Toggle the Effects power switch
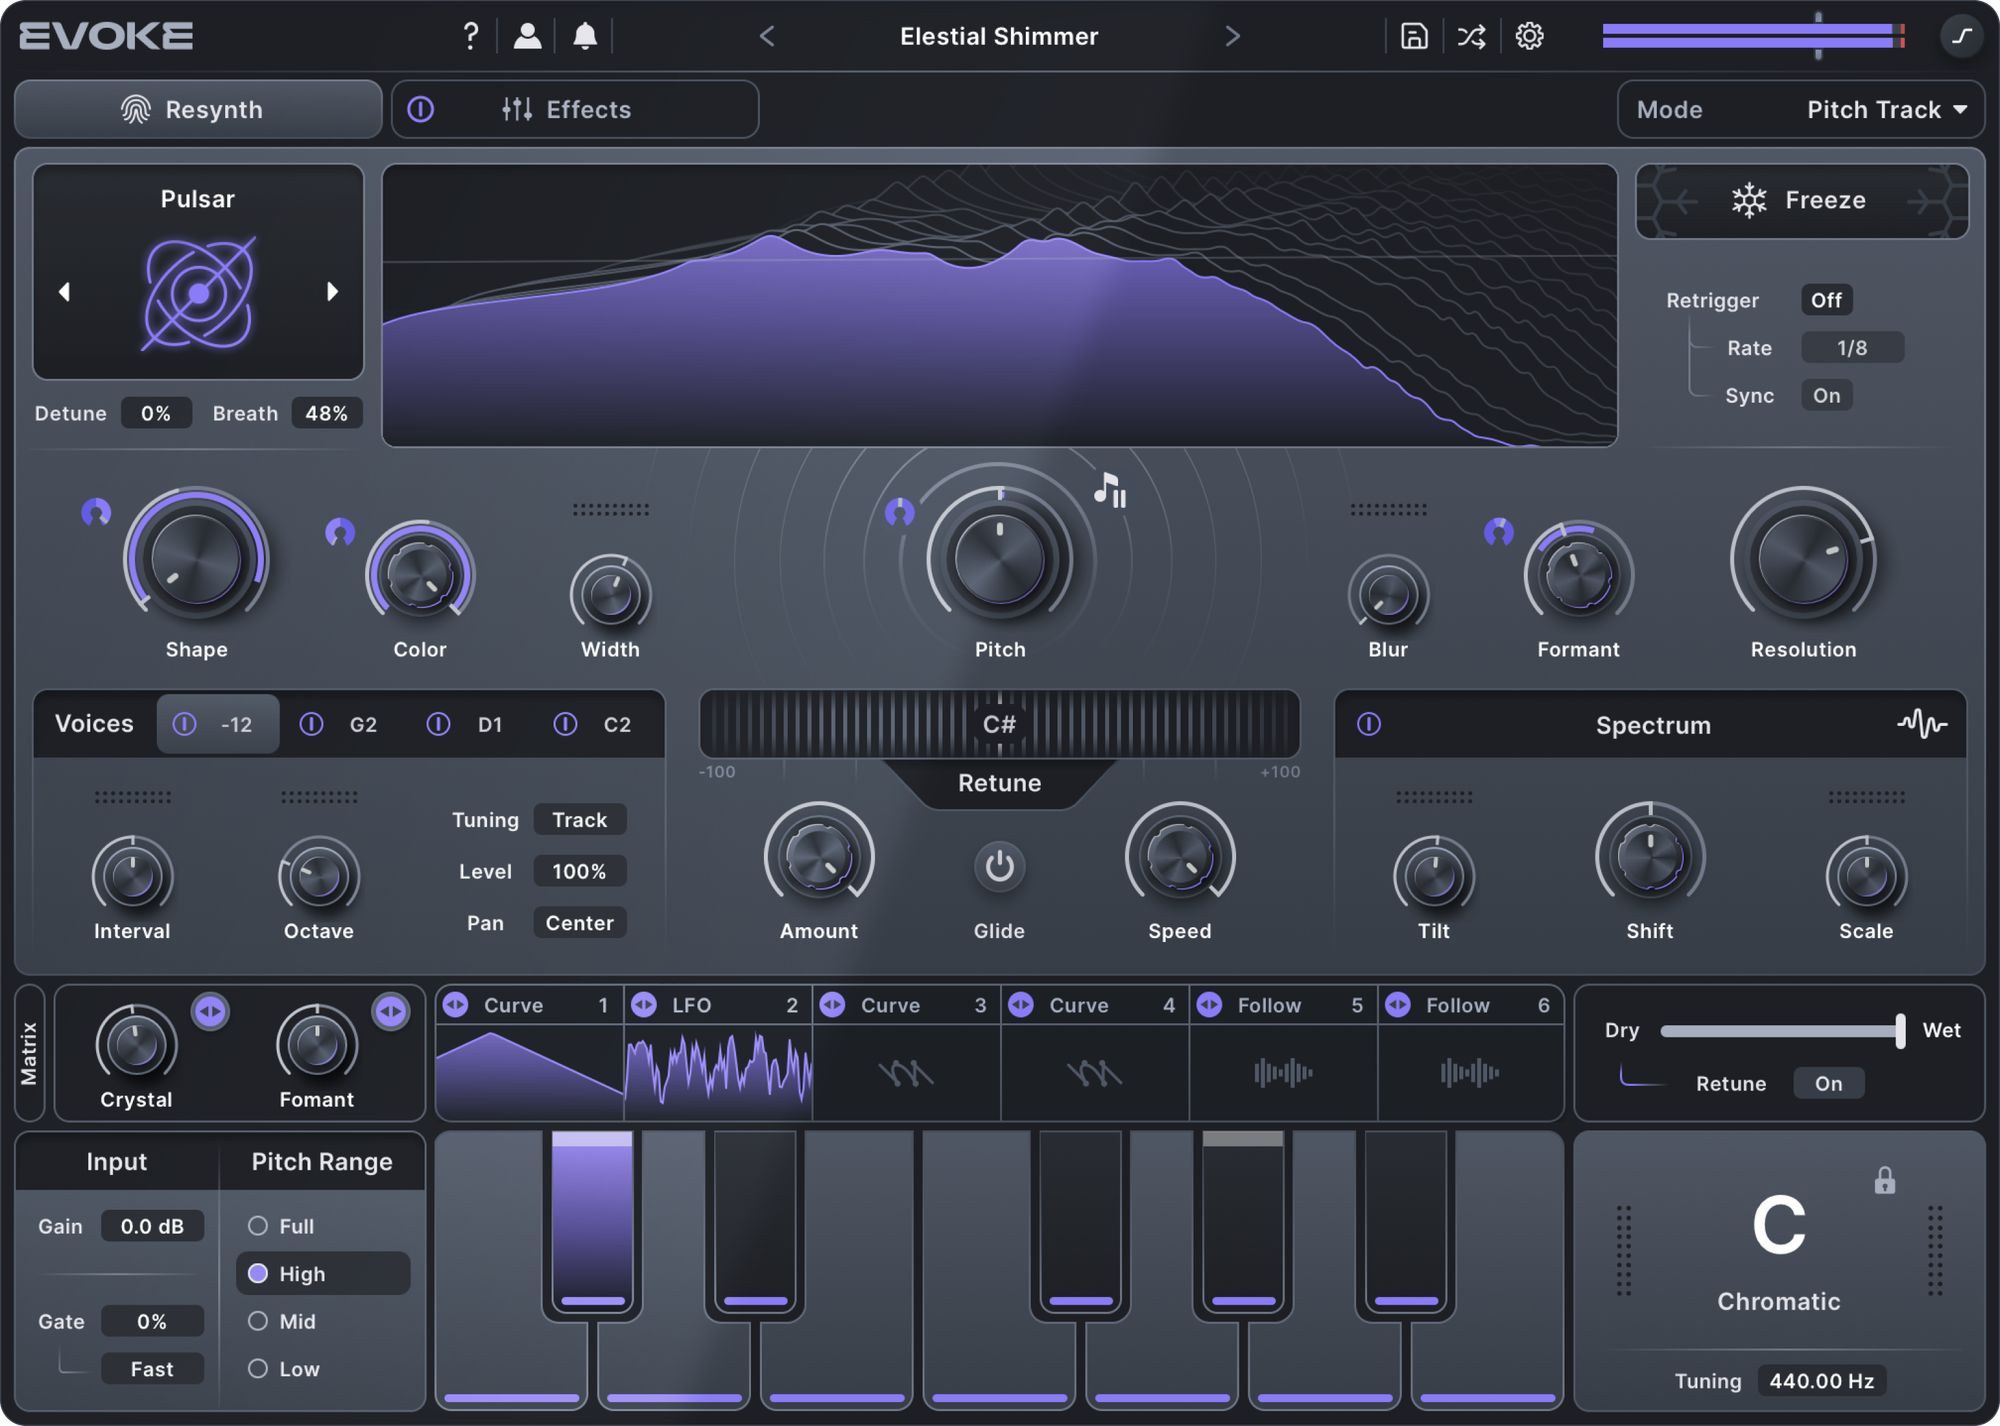This screenshot has height=1426, width=2000. pyautogui.click(x=421, y=110)
